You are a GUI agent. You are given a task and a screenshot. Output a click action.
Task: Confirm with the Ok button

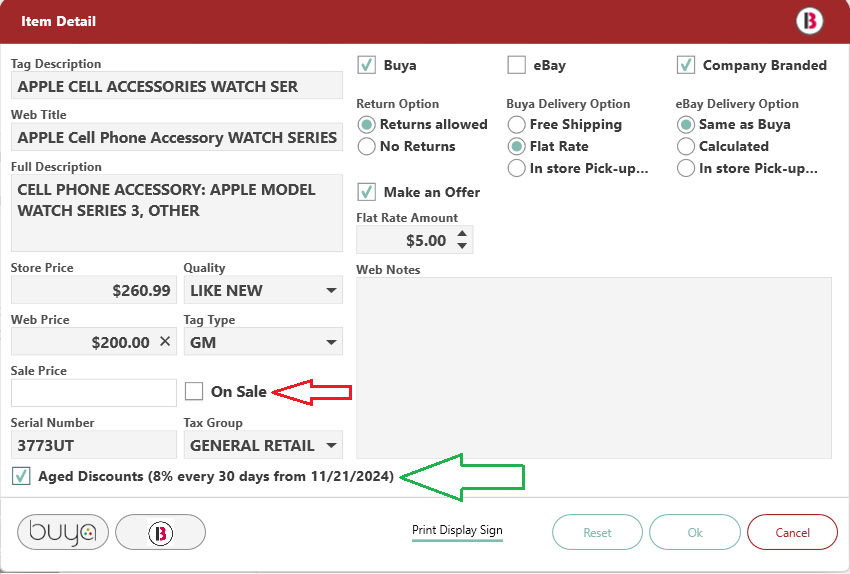point(695,532)
